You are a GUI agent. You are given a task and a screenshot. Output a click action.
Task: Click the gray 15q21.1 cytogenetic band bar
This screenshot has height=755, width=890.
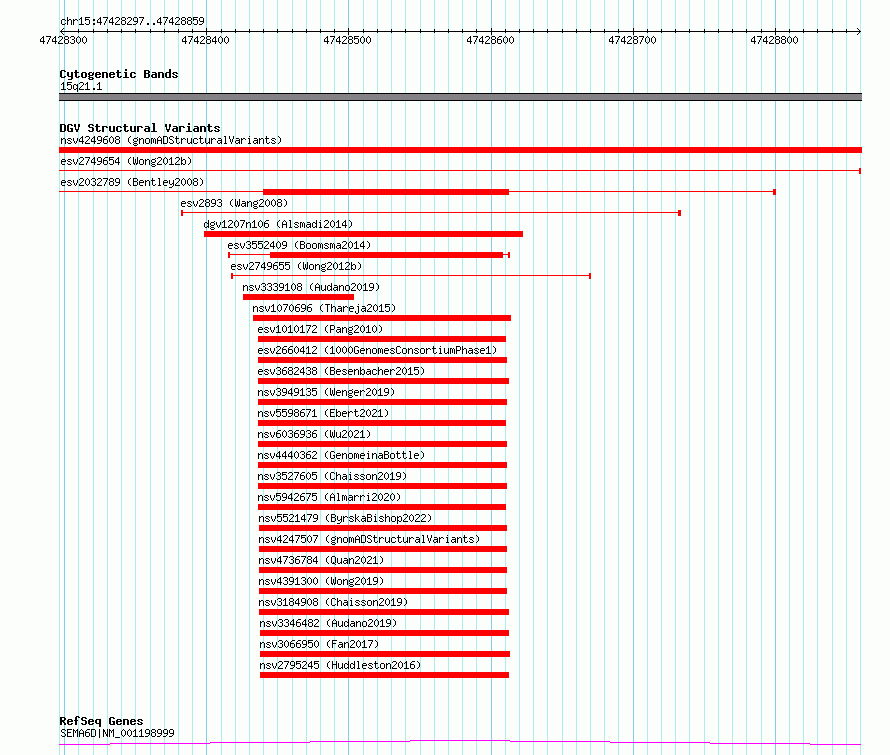pyautogui.click(x=460, y=97)
